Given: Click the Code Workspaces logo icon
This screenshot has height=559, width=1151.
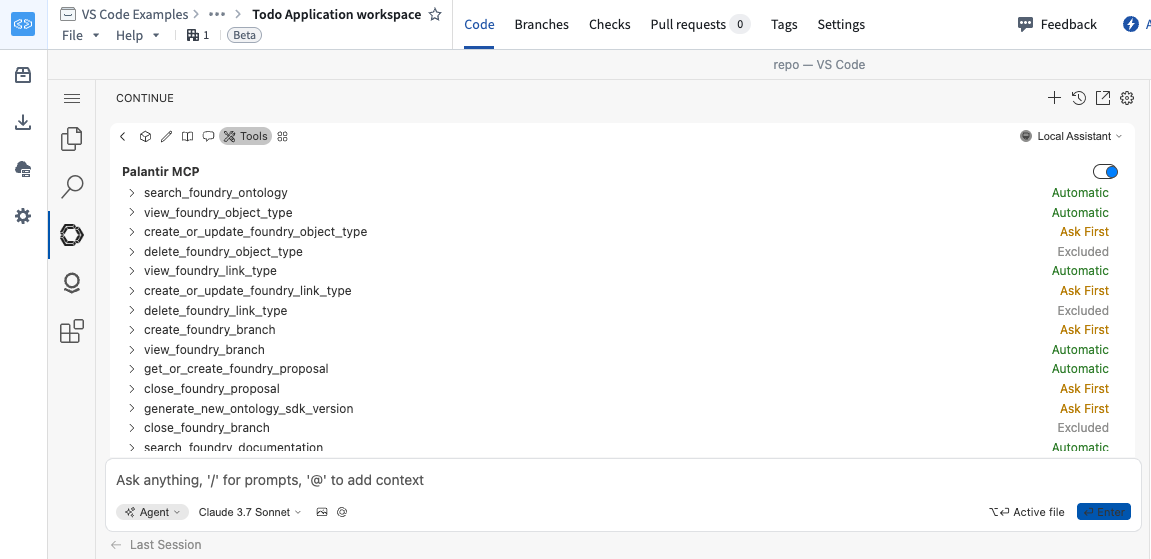Looking at the screenshot, I should tap(23, 24).
